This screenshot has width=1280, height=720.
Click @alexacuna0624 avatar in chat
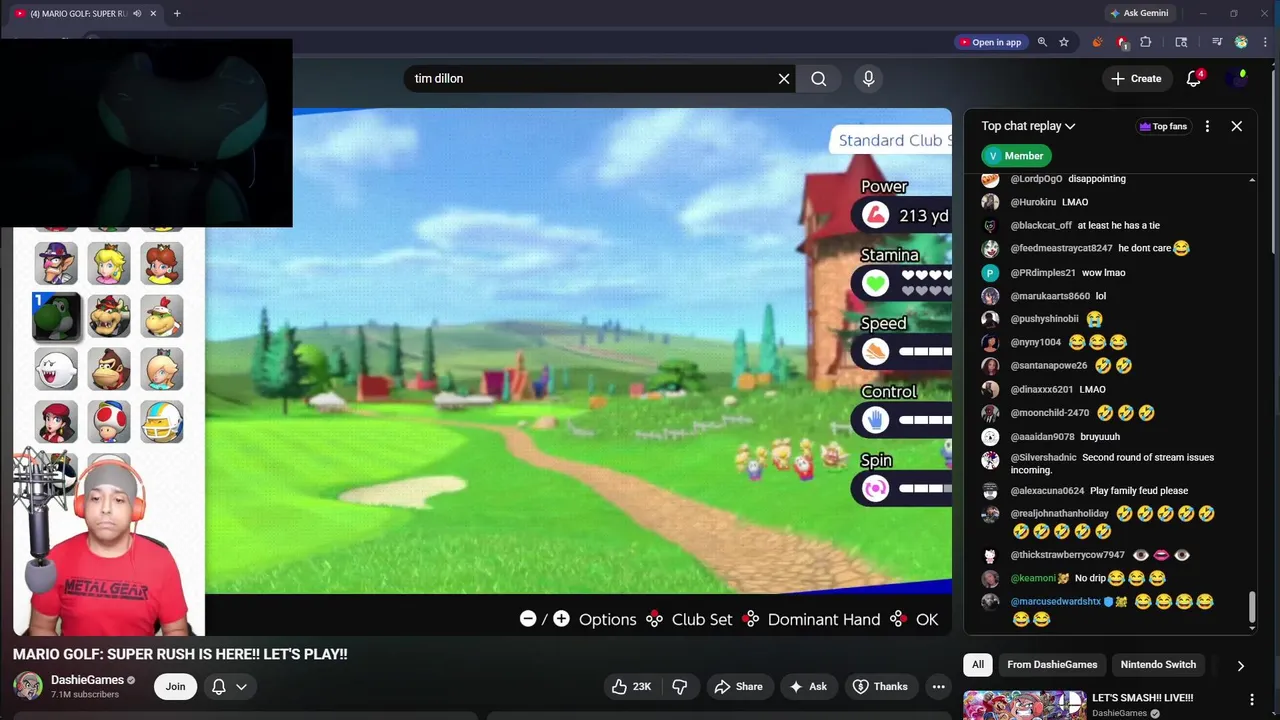pos(990,491)
